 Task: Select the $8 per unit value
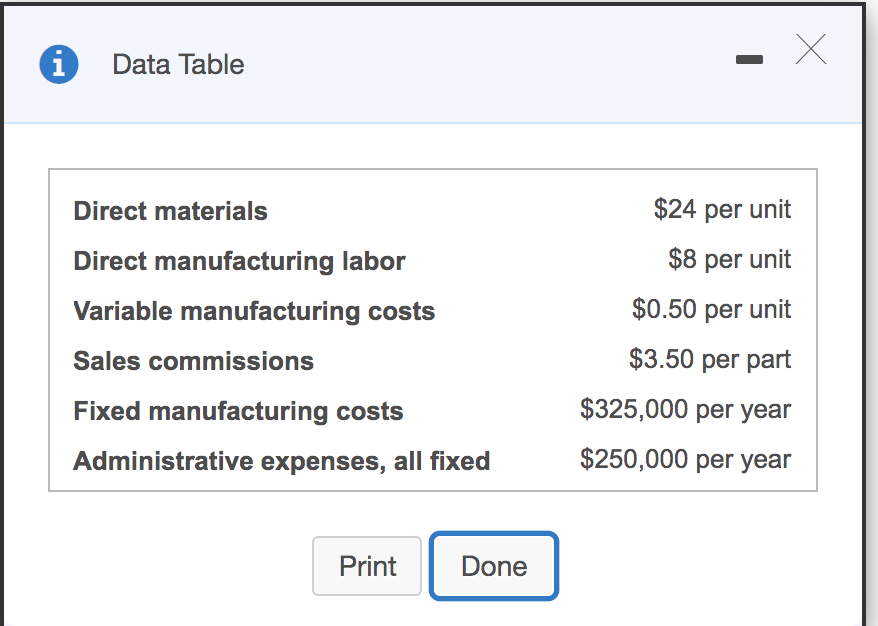click(729, 259)
